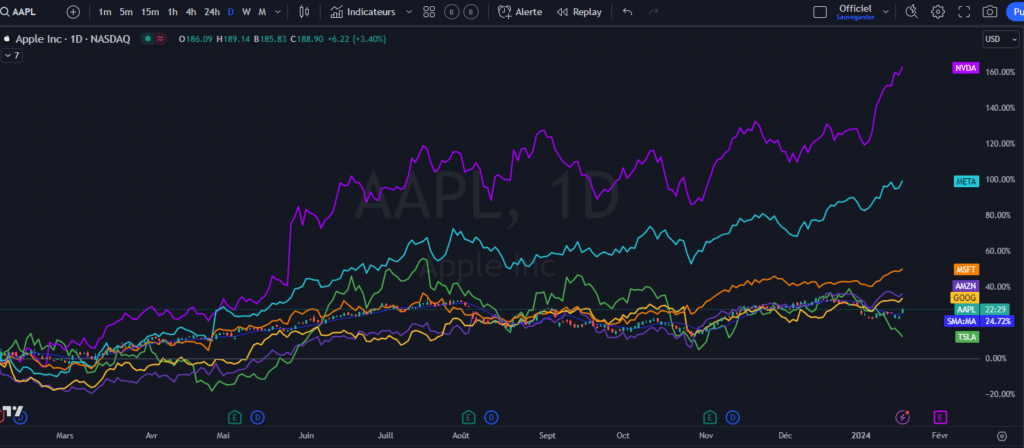1024x448 pixels.
Task: Redo the last chart action
Action: pyautogui.click(x=654, y=12)
